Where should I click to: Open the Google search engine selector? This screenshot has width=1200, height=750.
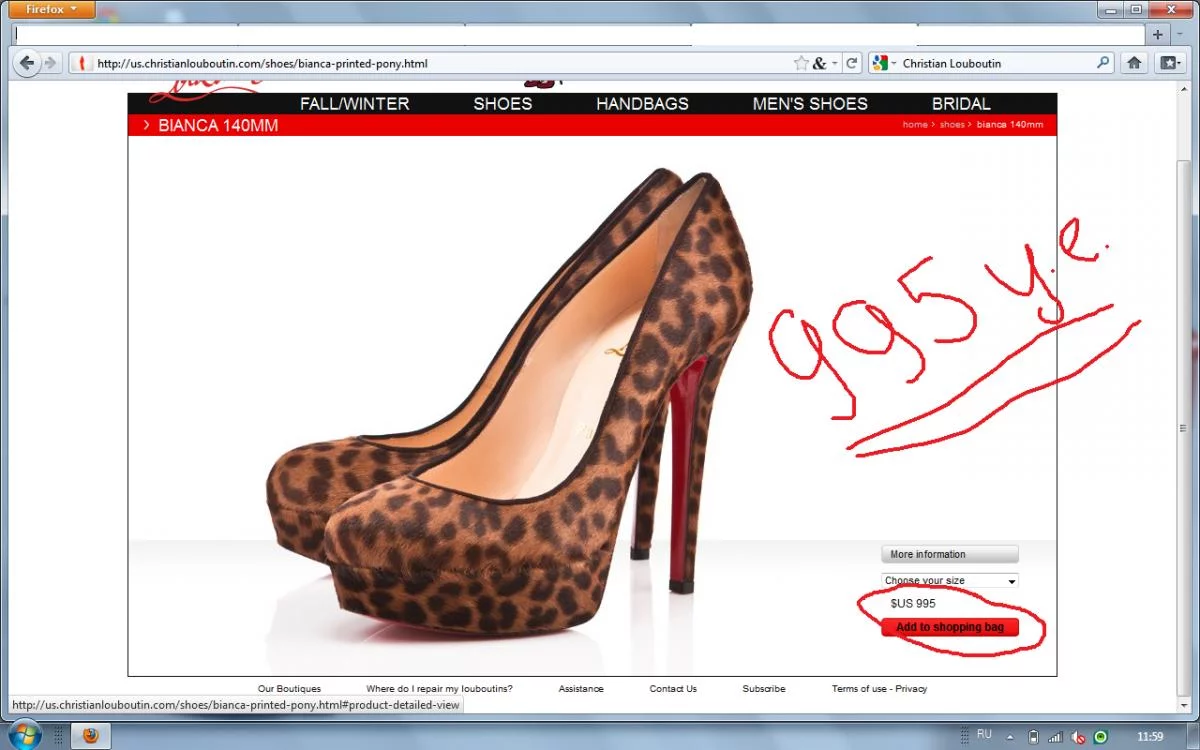[884, 63]
